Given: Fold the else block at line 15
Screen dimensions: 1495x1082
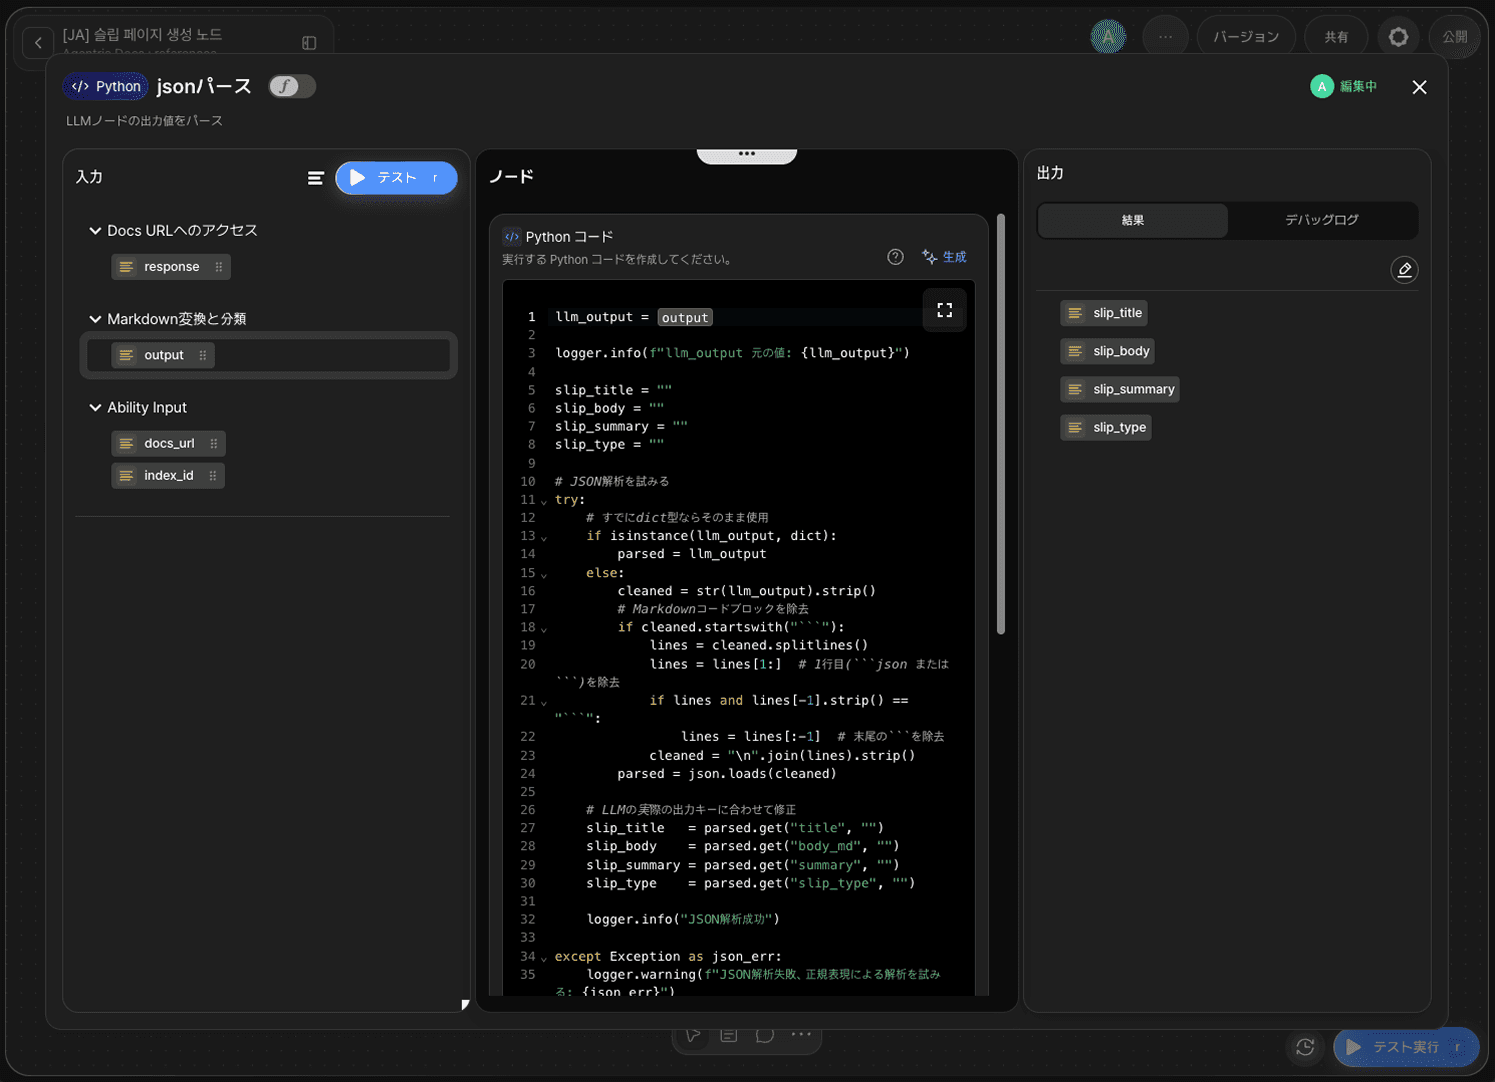Looking at the screenshot, I should (544, 574).
